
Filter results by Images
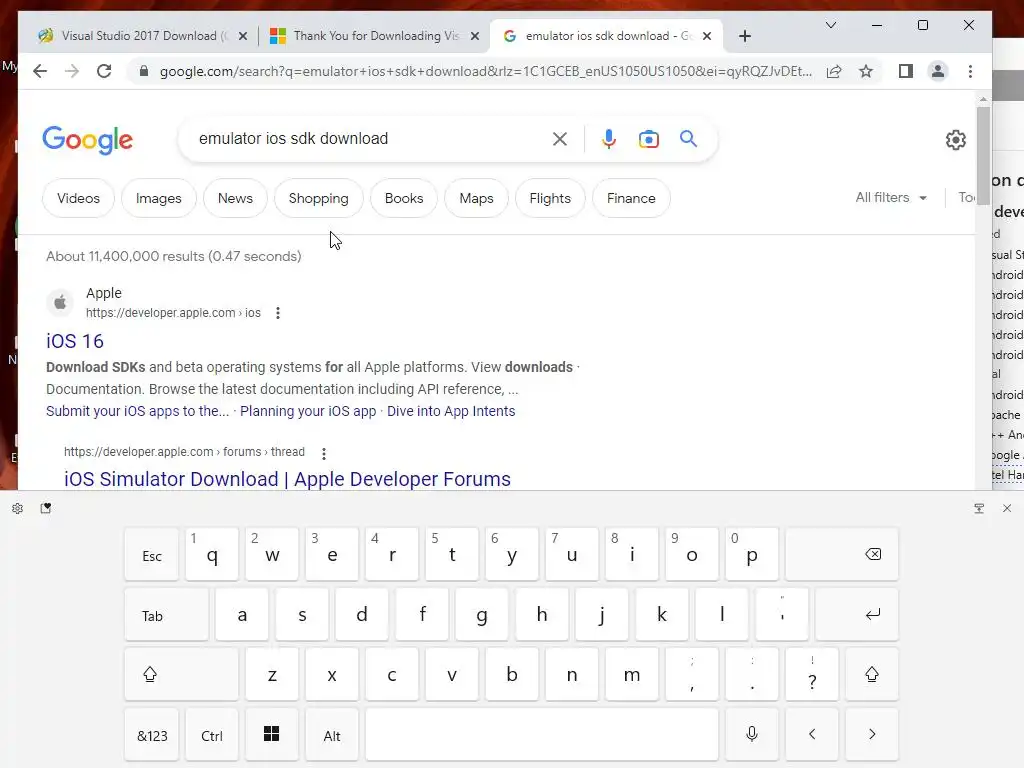click(159, 198)
